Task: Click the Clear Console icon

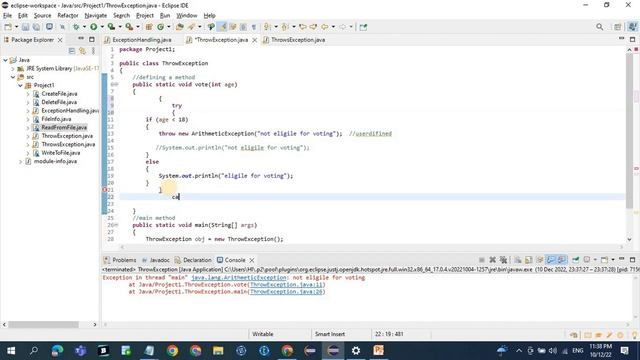Action: point(518,260)
